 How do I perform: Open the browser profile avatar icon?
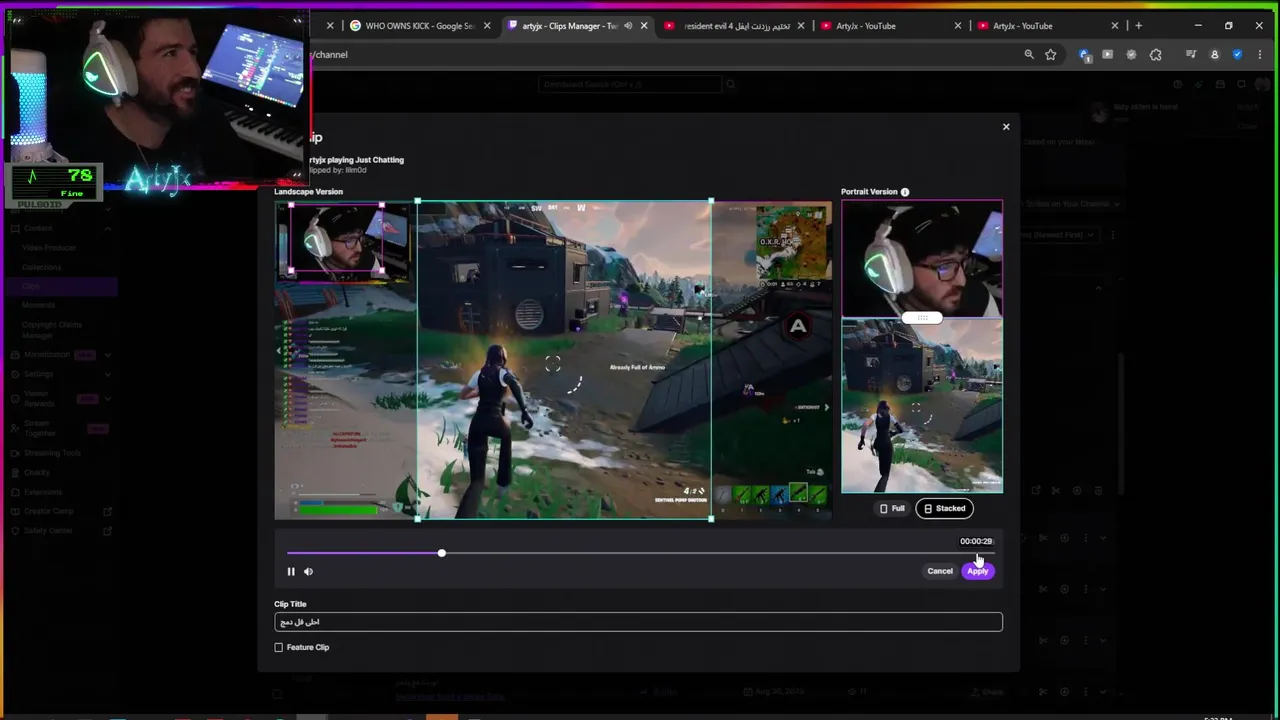click(1215, 55)
